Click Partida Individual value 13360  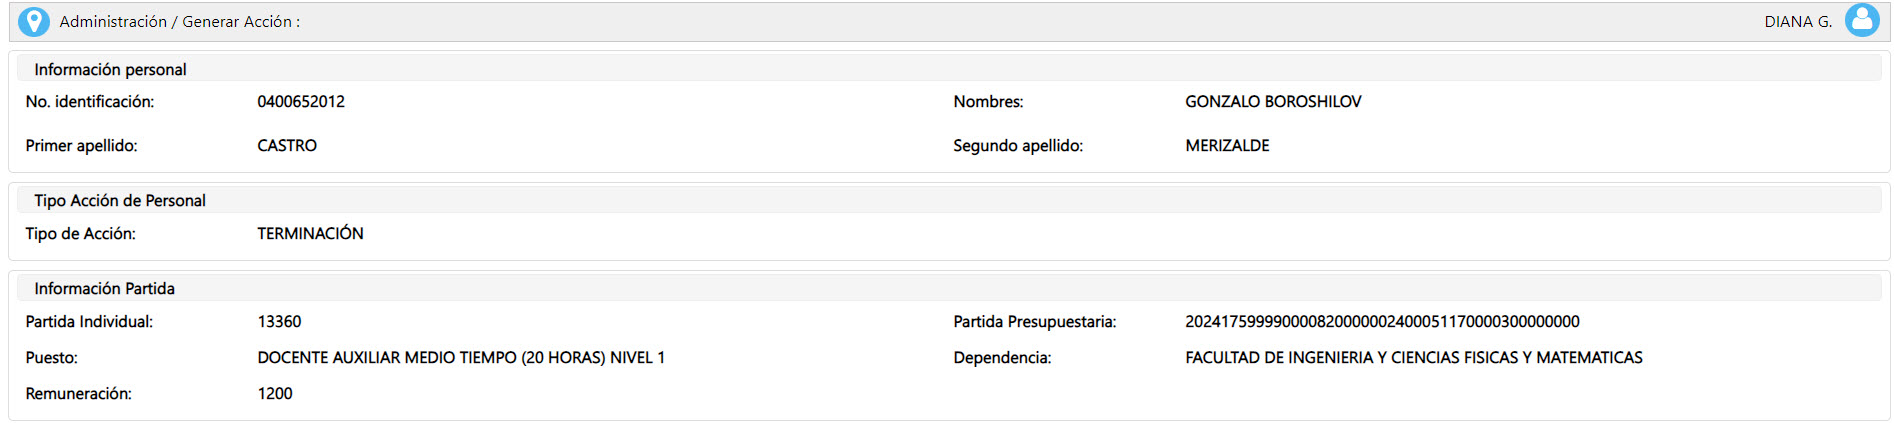point(279,321)
